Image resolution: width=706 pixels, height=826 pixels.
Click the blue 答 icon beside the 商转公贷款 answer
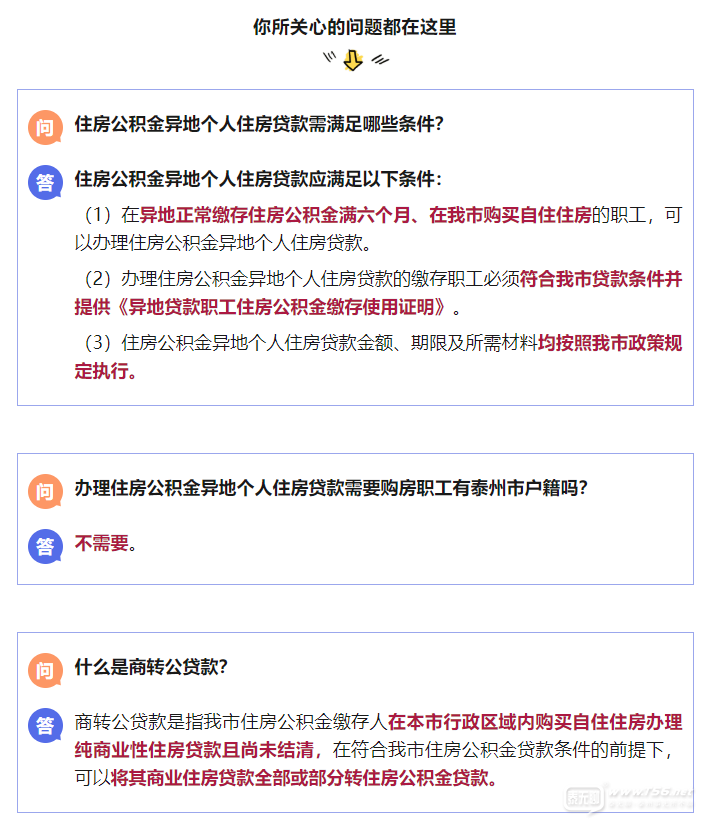tap(45, 725)
